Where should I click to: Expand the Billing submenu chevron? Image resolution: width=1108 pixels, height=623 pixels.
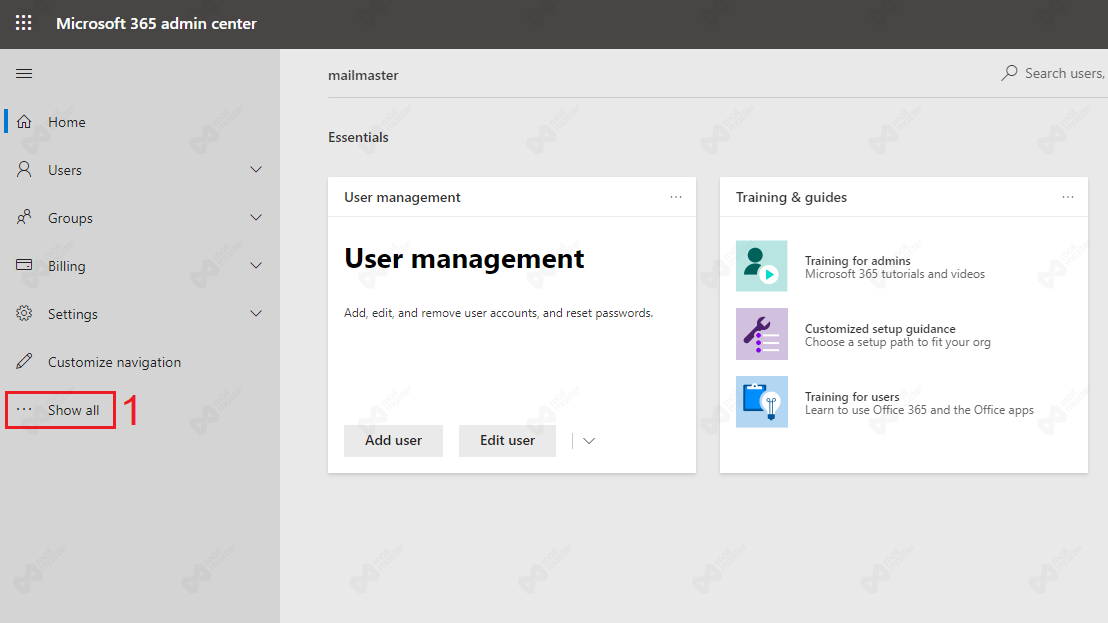[x=256, y=266]
